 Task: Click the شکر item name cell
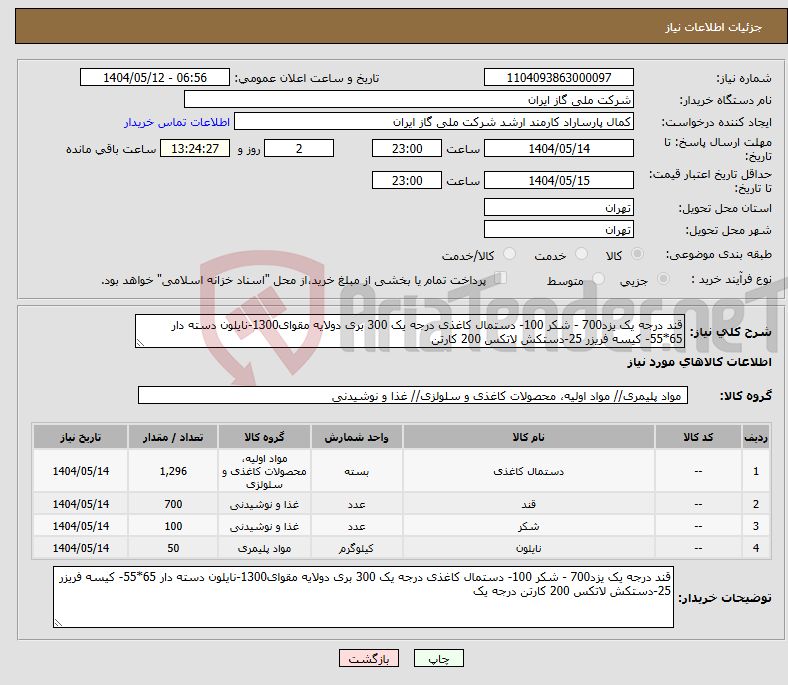click(529, 526)
